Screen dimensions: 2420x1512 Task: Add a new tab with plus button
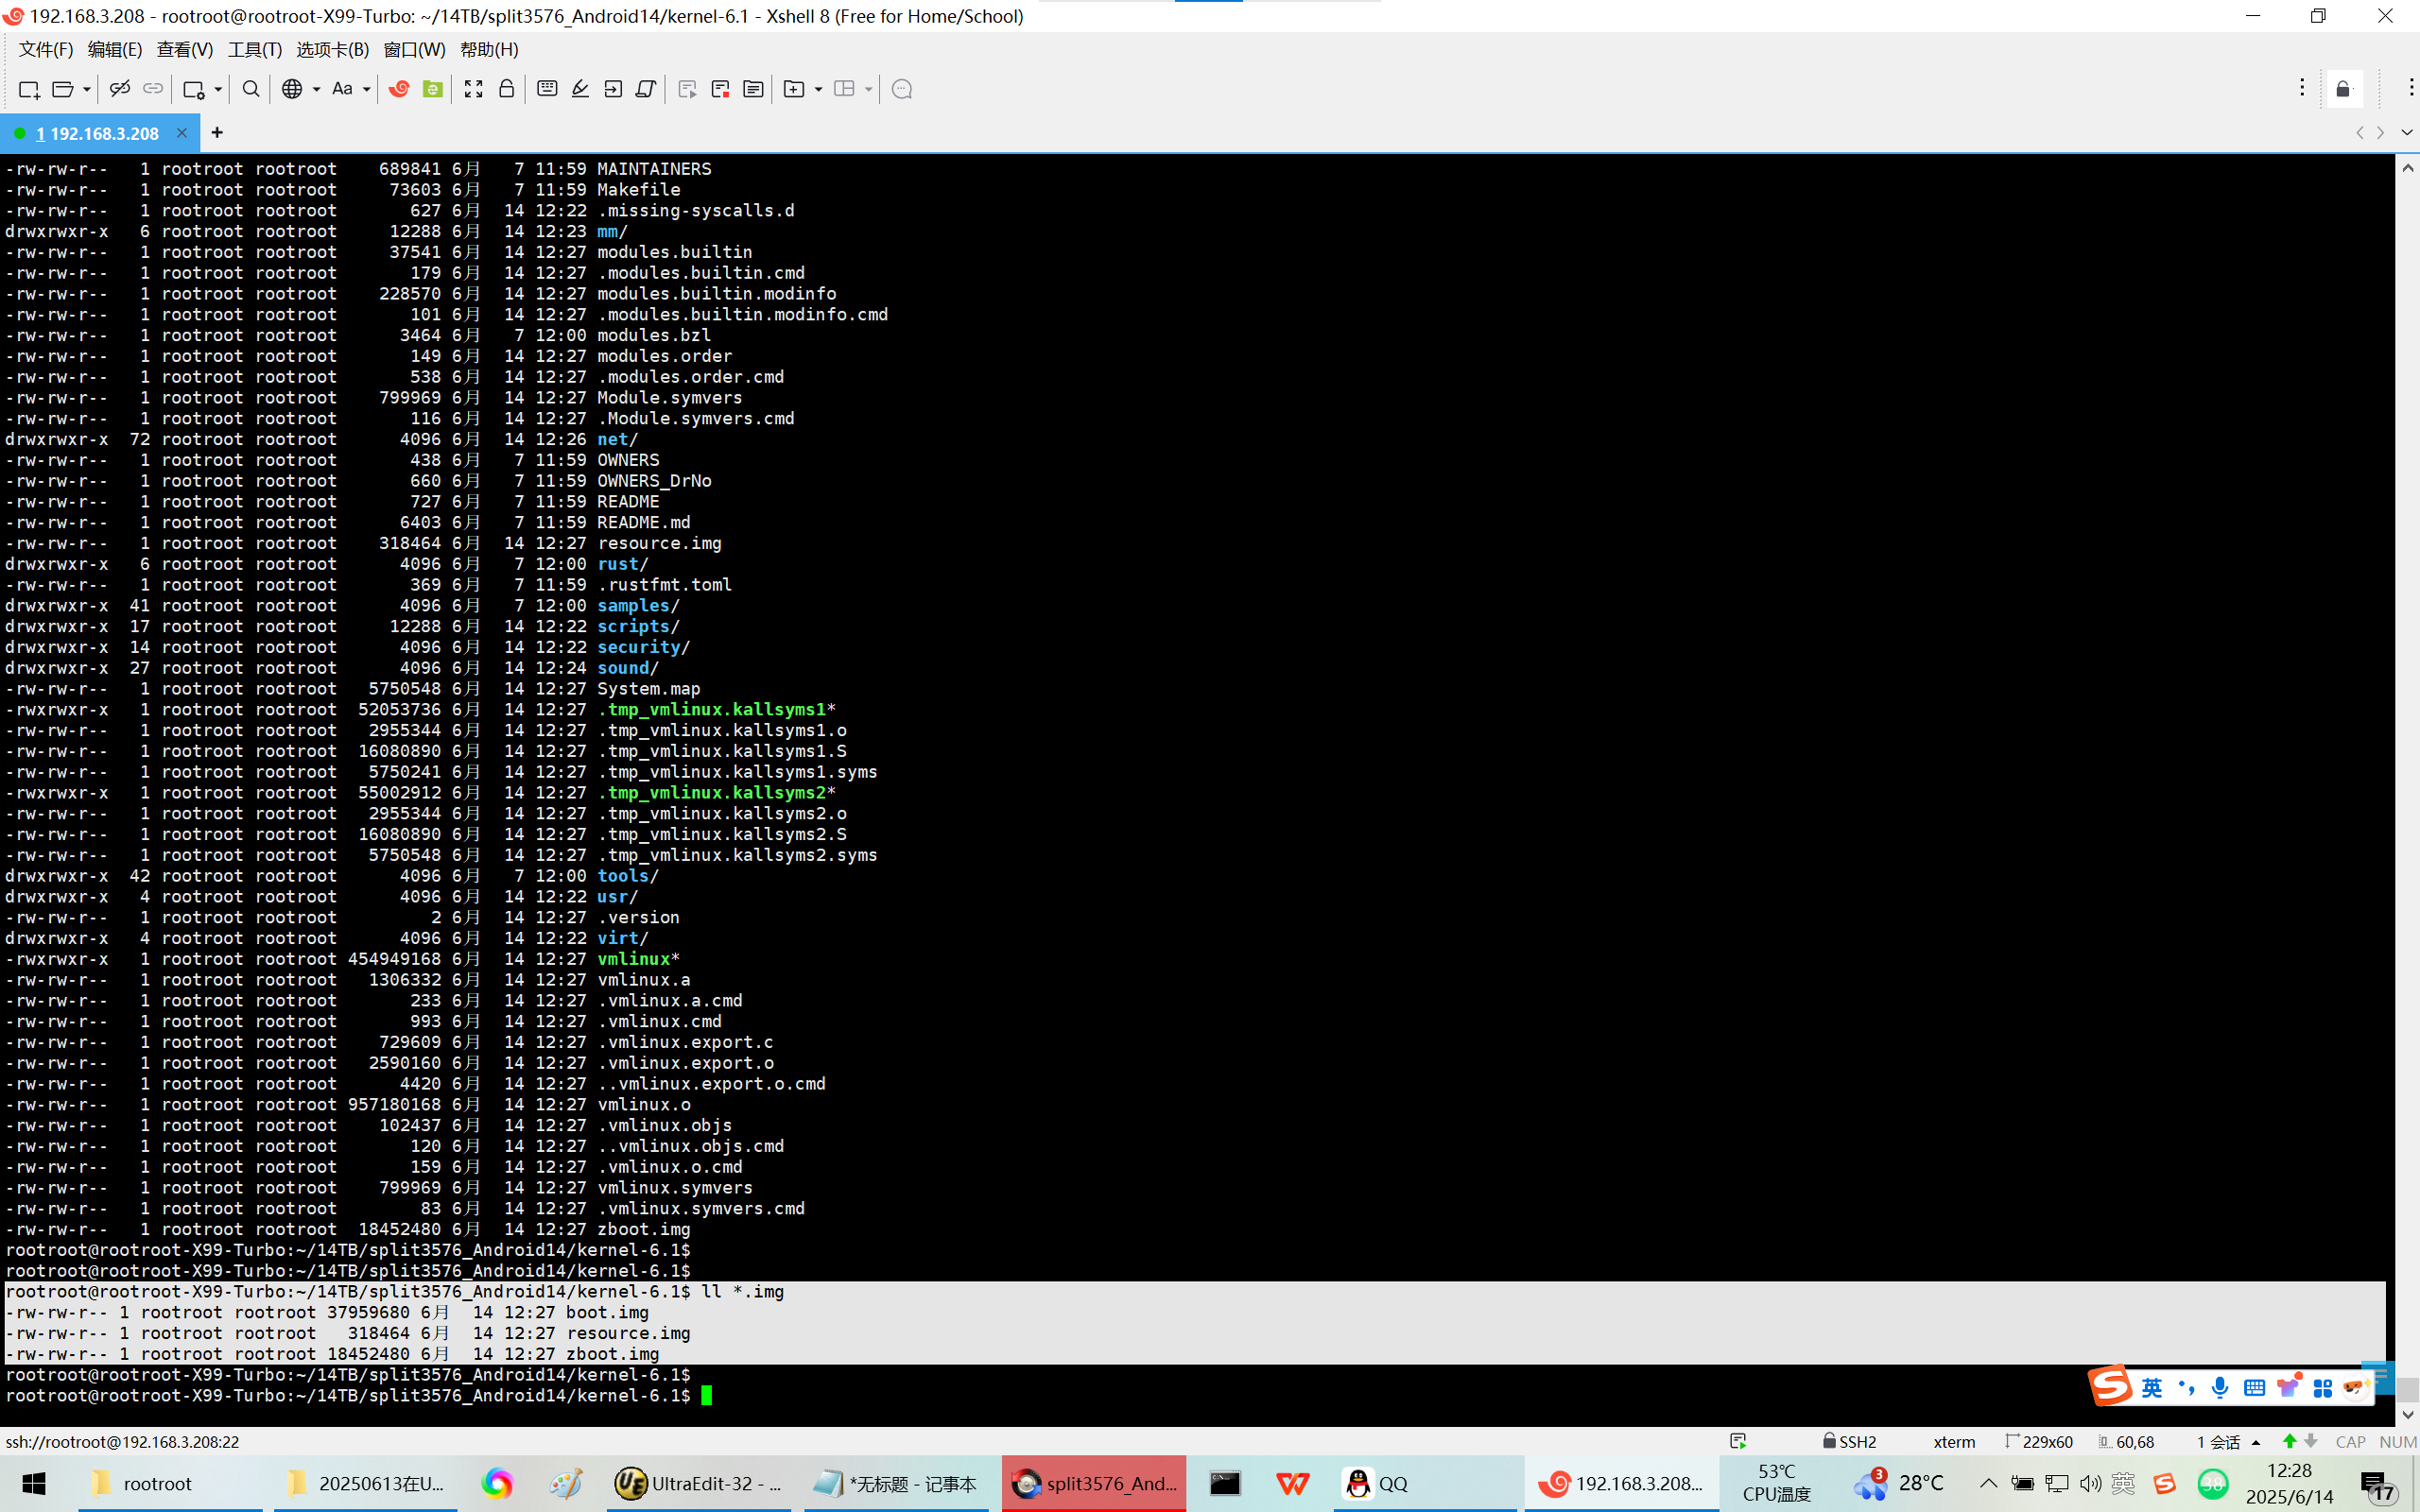pyautogui.click(x=217, y=132)
